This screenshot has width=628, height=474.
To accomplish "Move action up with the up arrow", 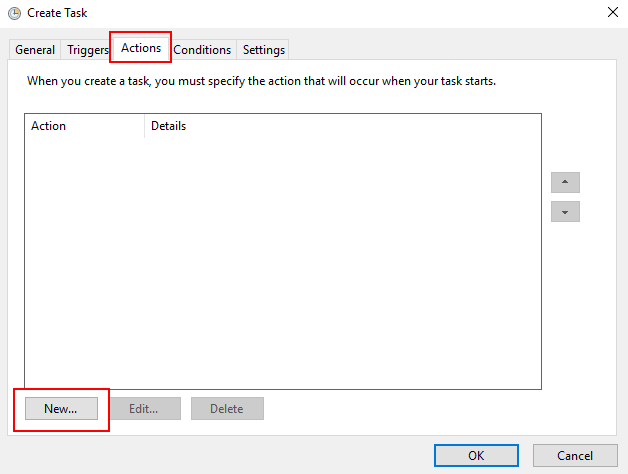I will tap(565, 183).
